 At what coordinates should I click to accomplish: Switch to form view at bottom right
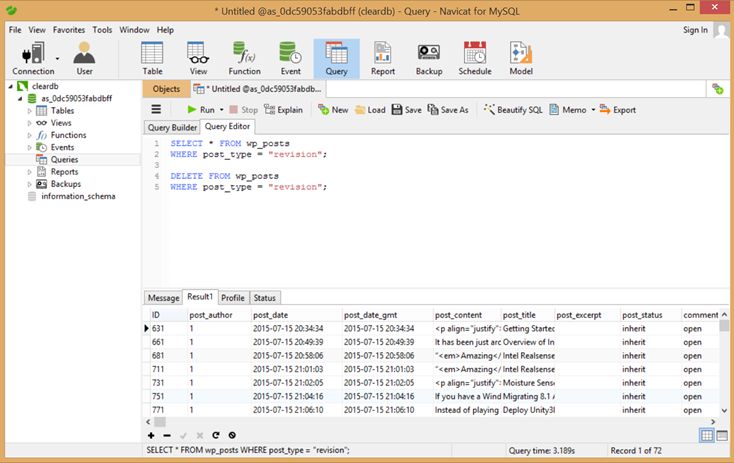tap(723, 435)
